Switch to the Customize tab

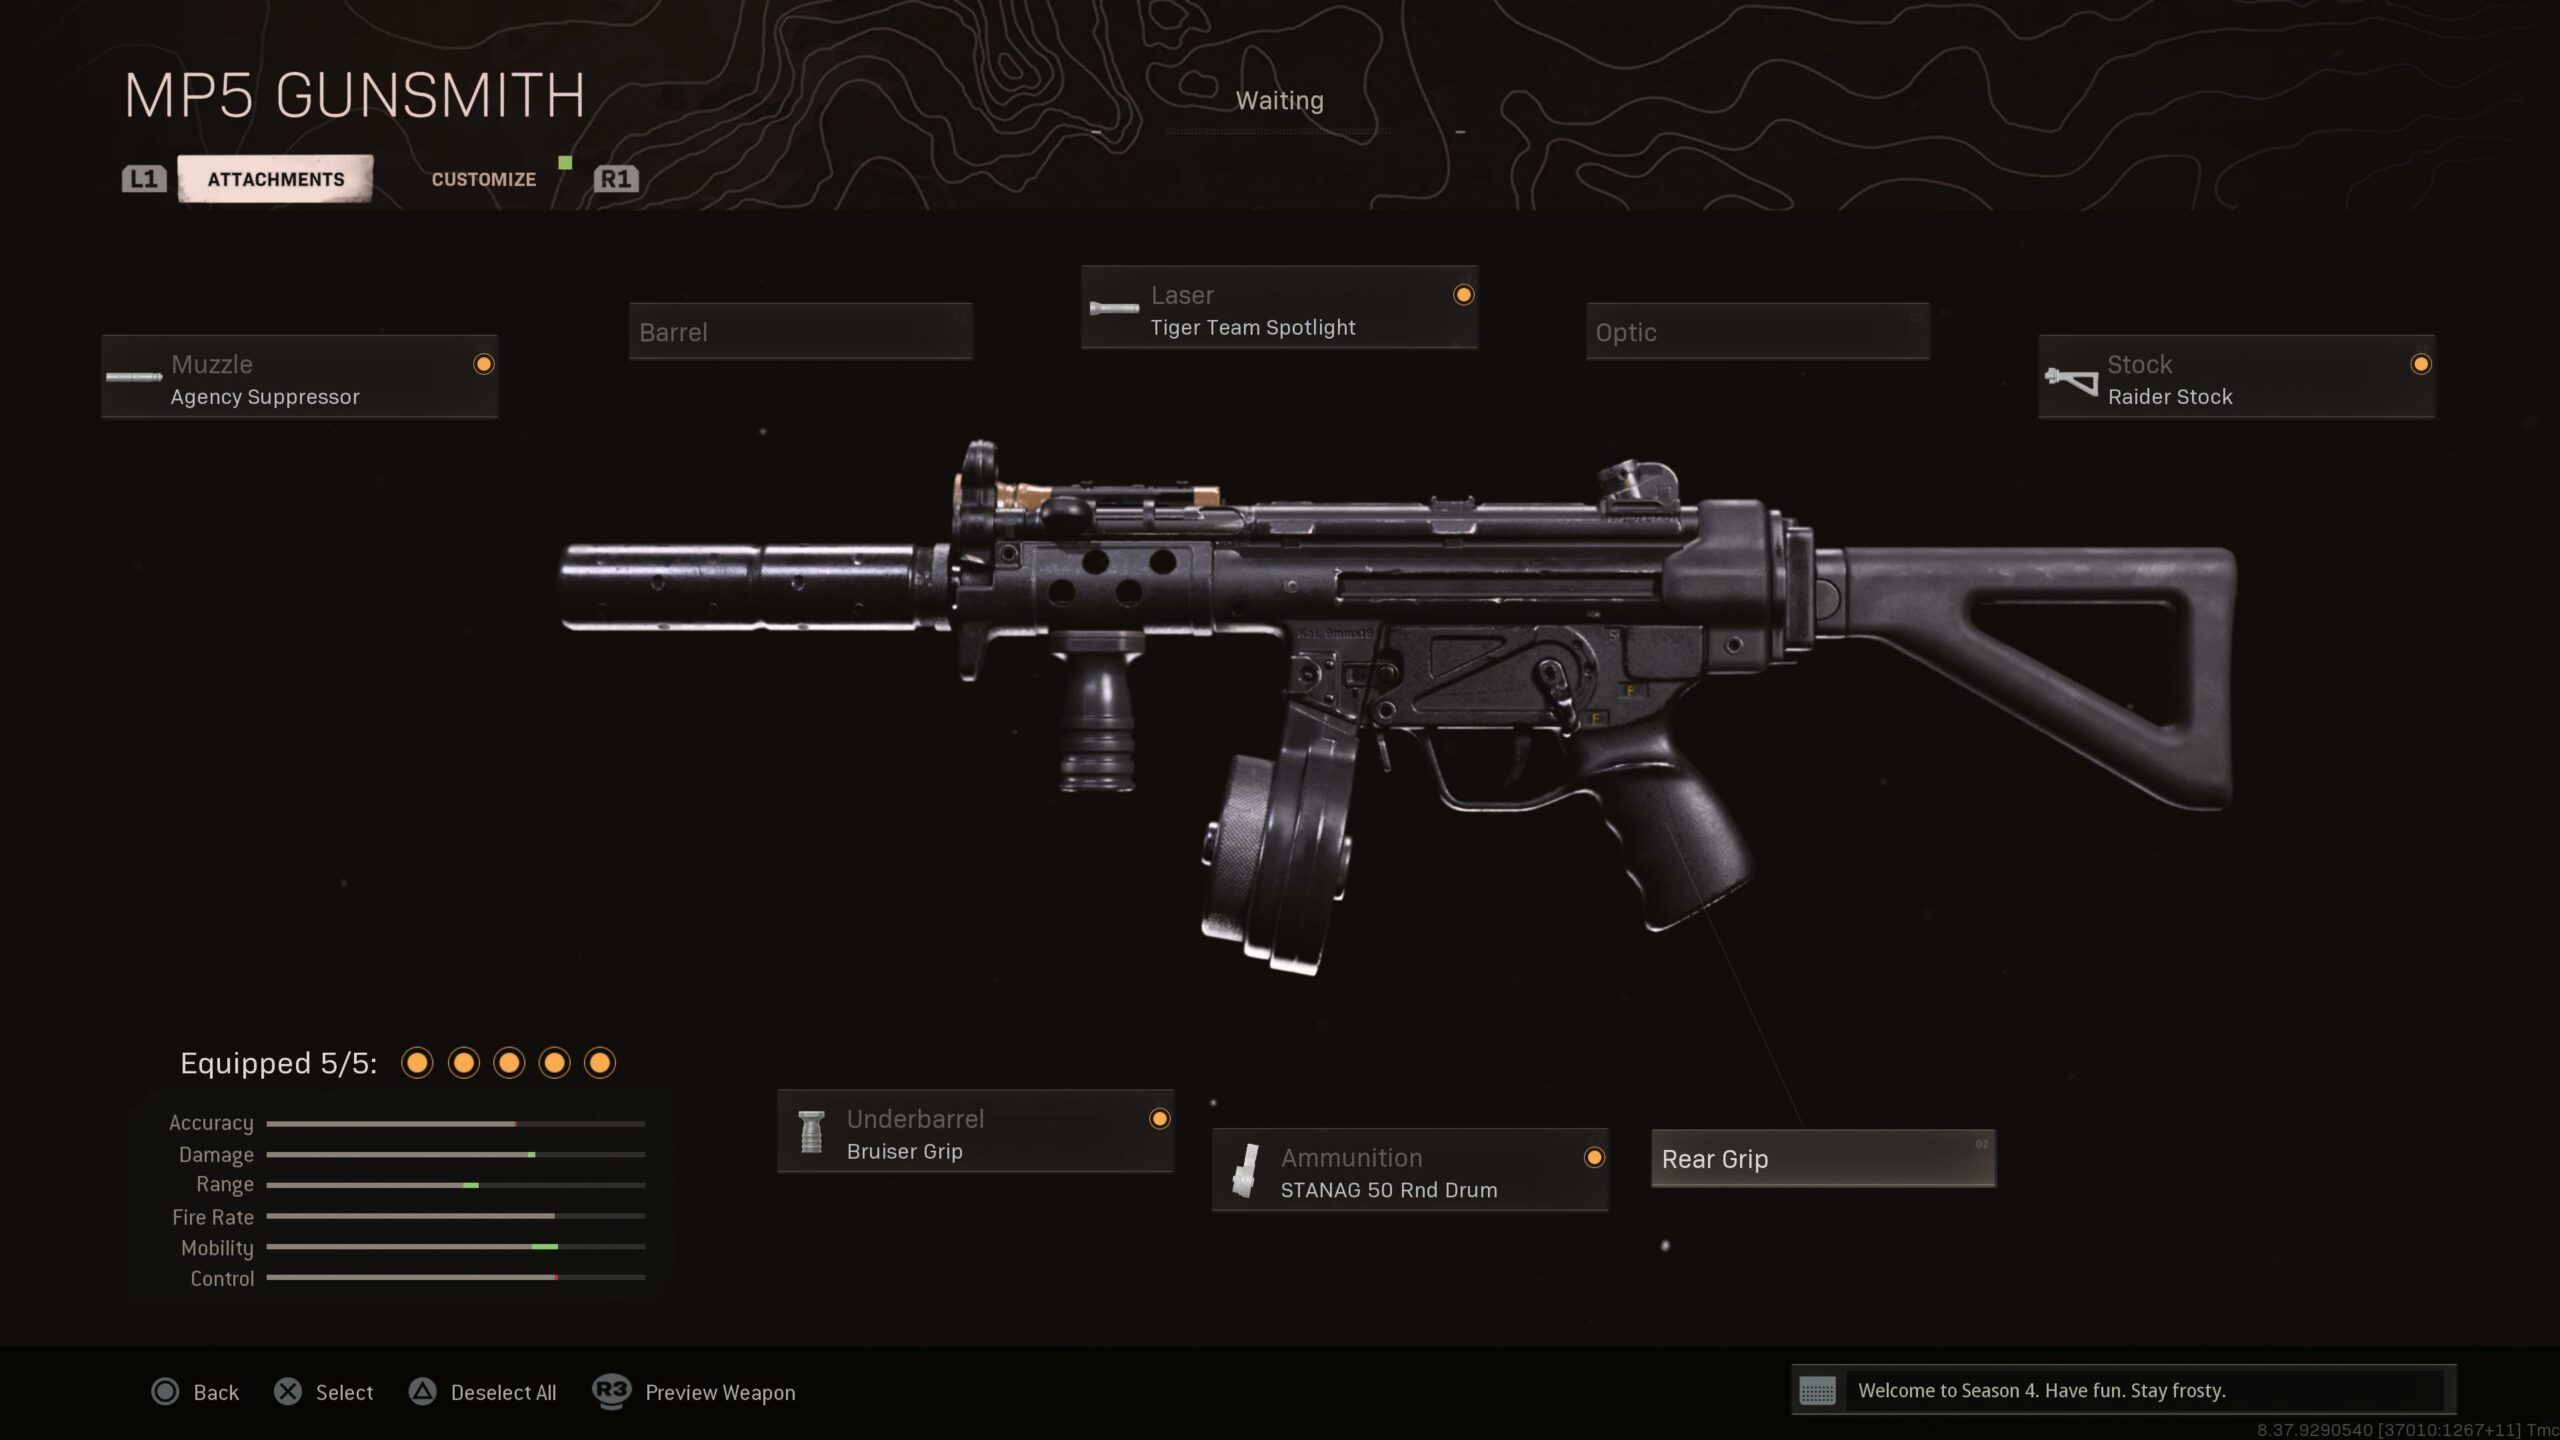(x=483, y=180)
